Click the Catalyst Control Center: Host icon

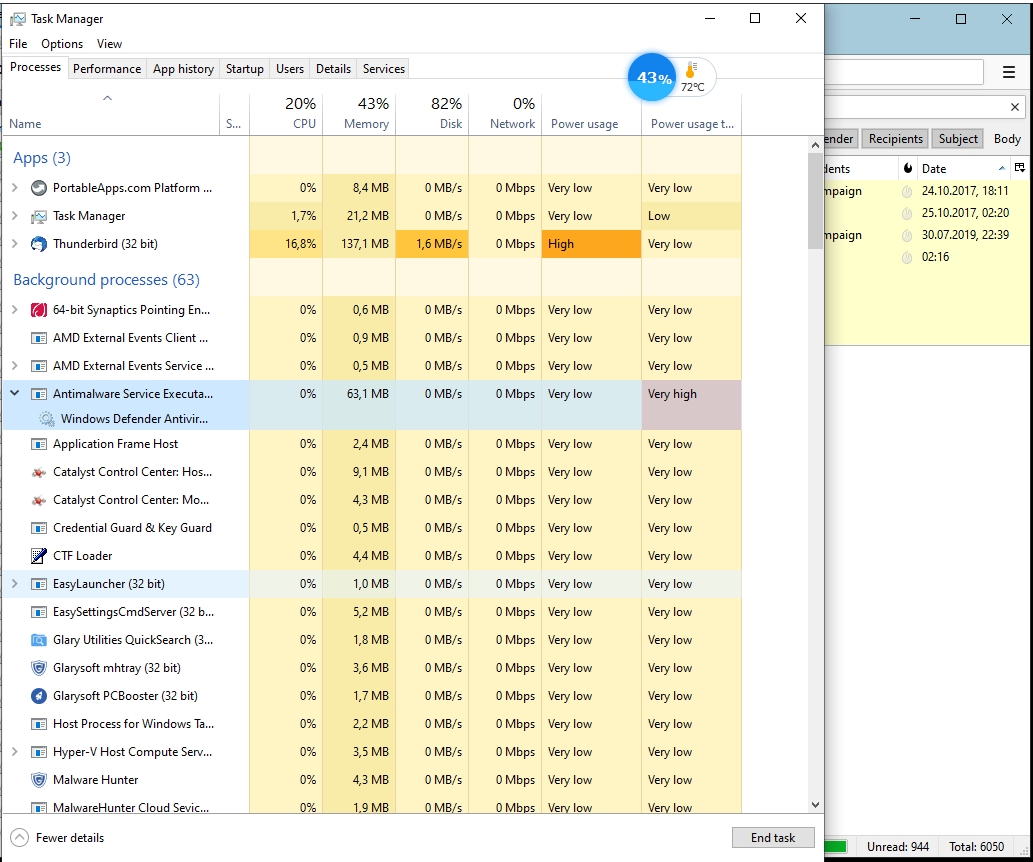39,472
